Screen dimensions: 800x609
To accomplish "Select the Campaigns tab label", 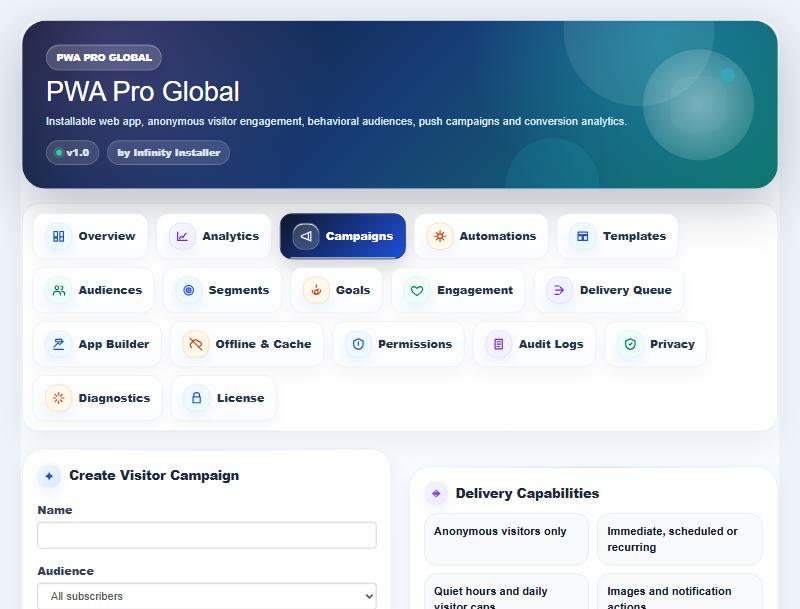I will [x=359, y=236].
